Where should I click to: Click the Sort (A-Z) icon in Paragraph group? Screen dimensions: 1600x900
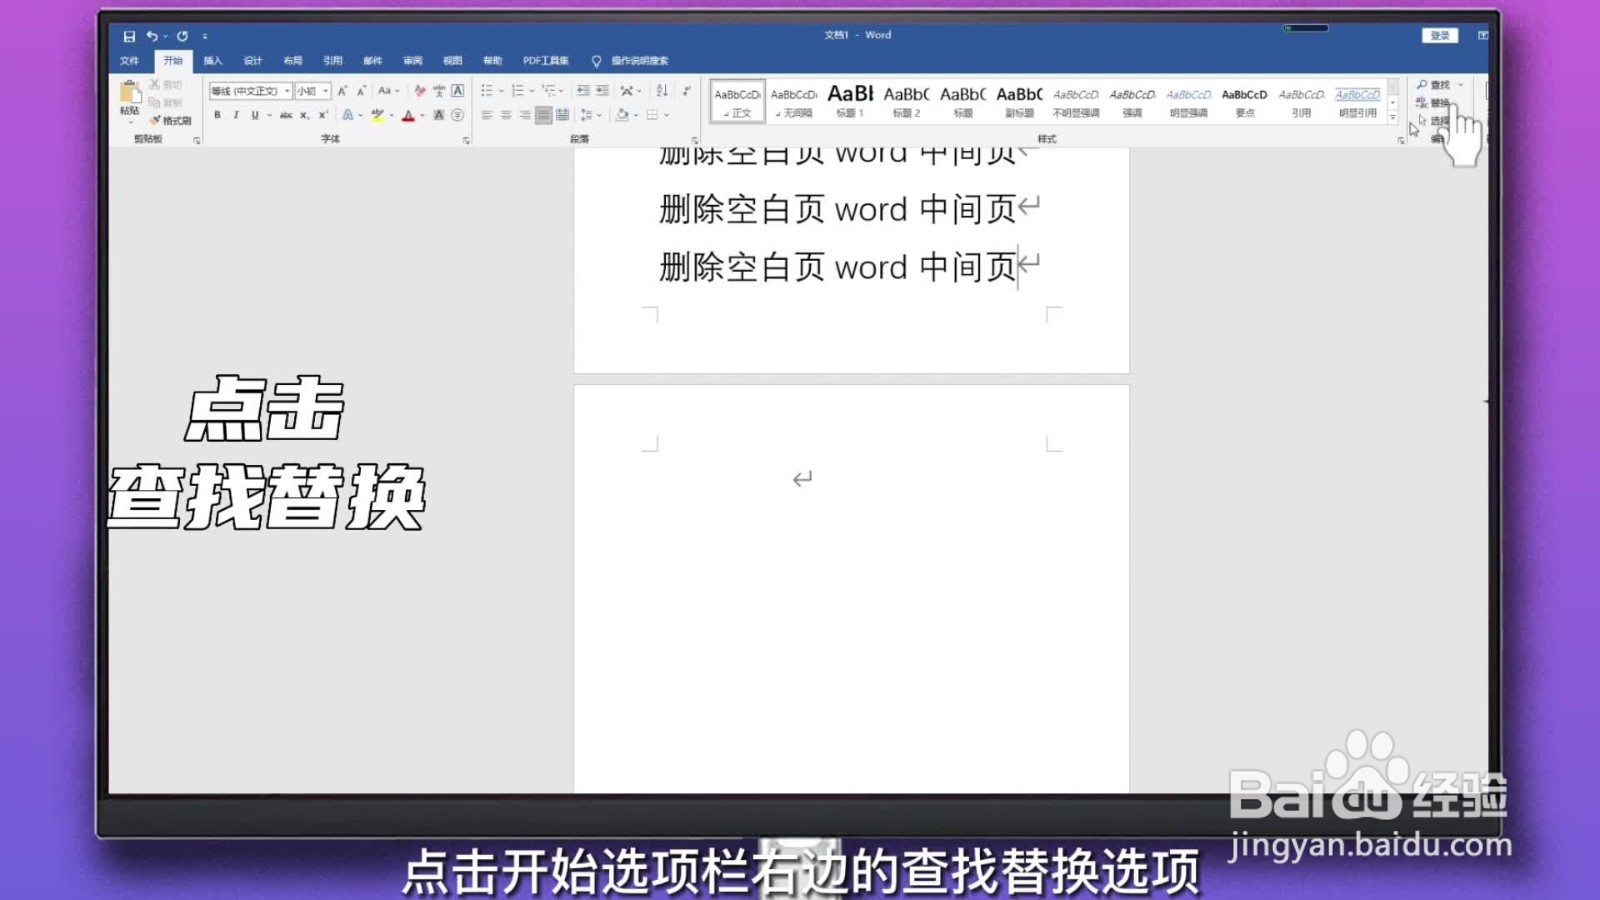pyautogui.click(x=661, y=91)
